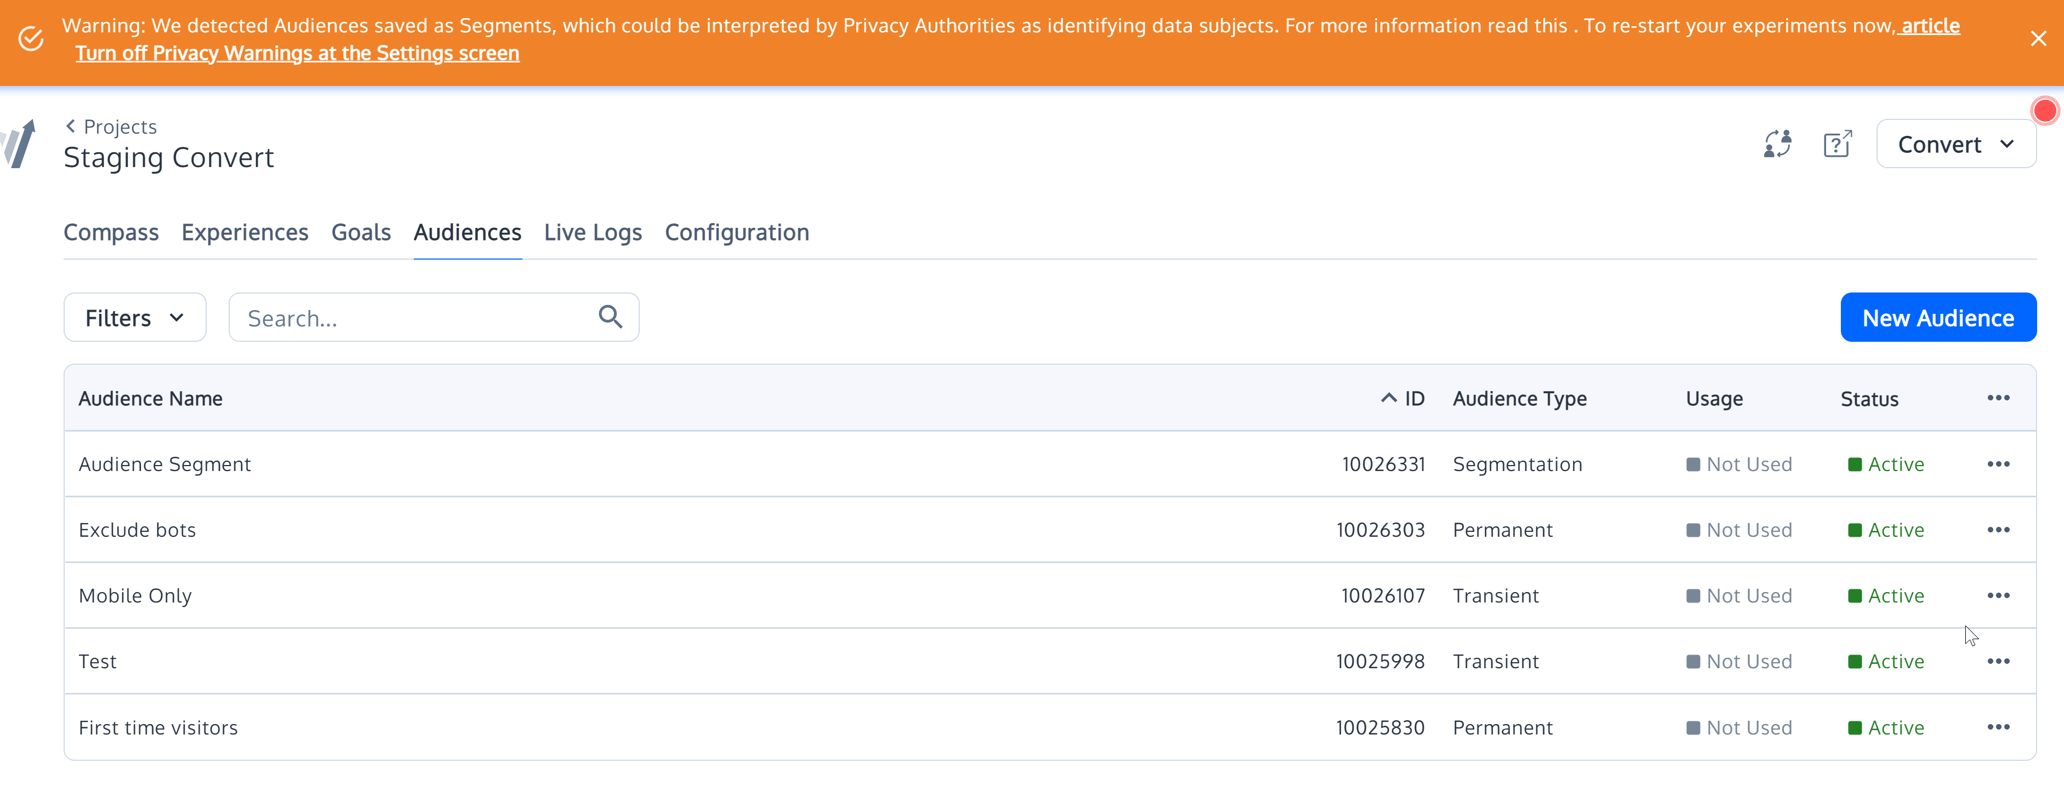Open actions menu for Test row
Viewport: 2064px width, 792px height.
pyautogui.click(x=1998, y=662)
